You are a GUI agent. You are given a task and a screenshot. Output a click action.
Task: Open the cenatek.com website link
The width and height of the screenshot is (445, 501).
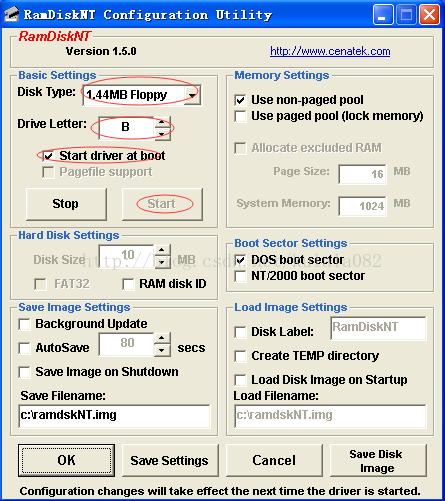pyautogui.click(x=330, y=51)
